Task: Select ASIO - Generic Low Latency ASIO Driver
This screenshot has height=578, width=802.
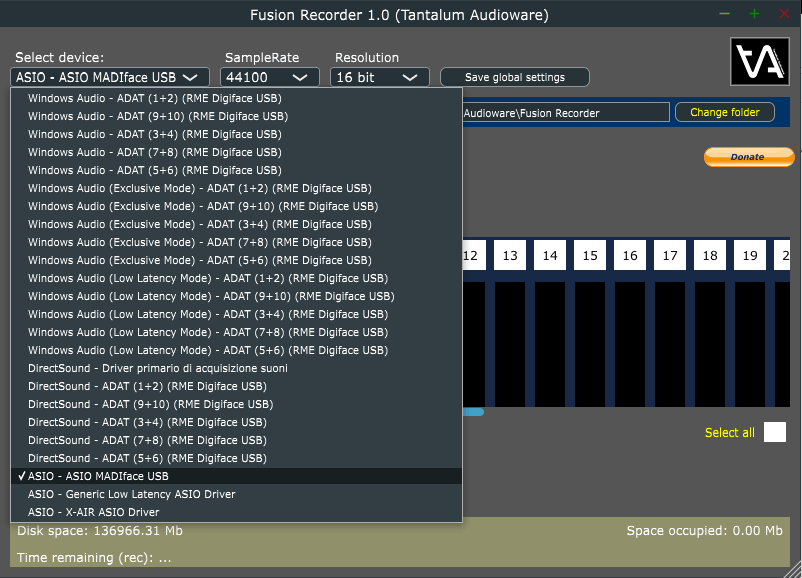Action: point(236,494)
